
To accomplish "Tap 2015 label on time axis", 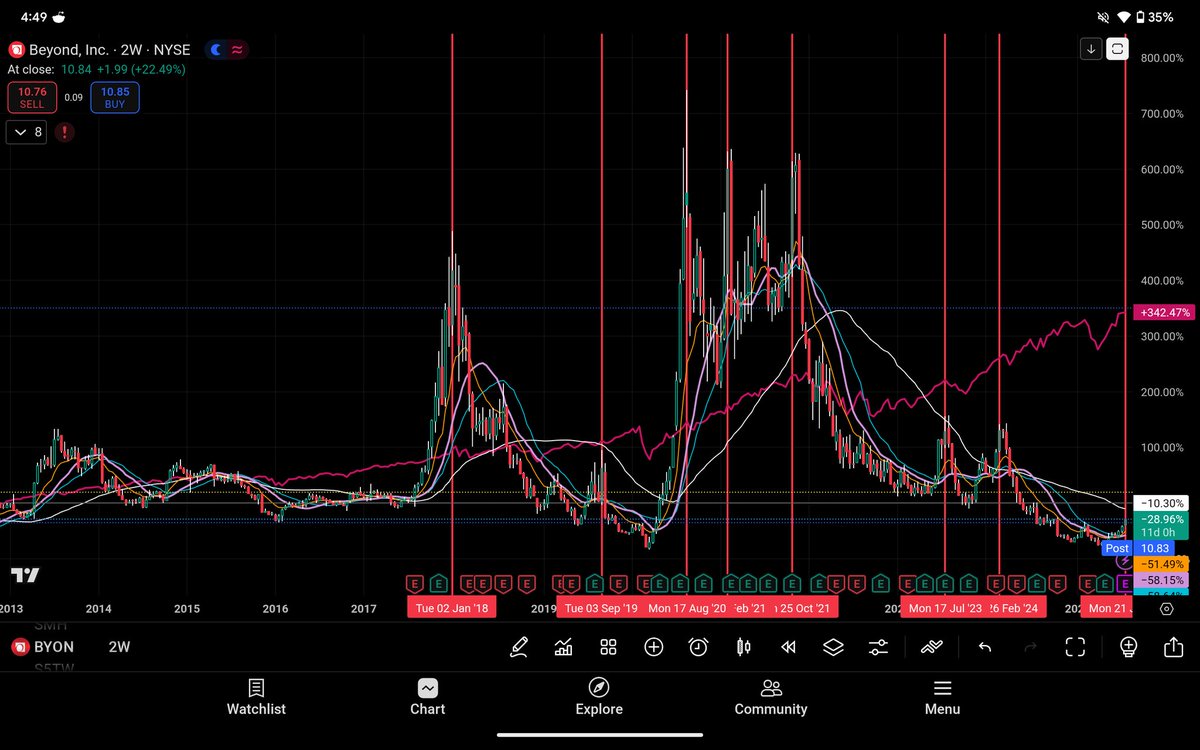I will (x=186, y=608).
